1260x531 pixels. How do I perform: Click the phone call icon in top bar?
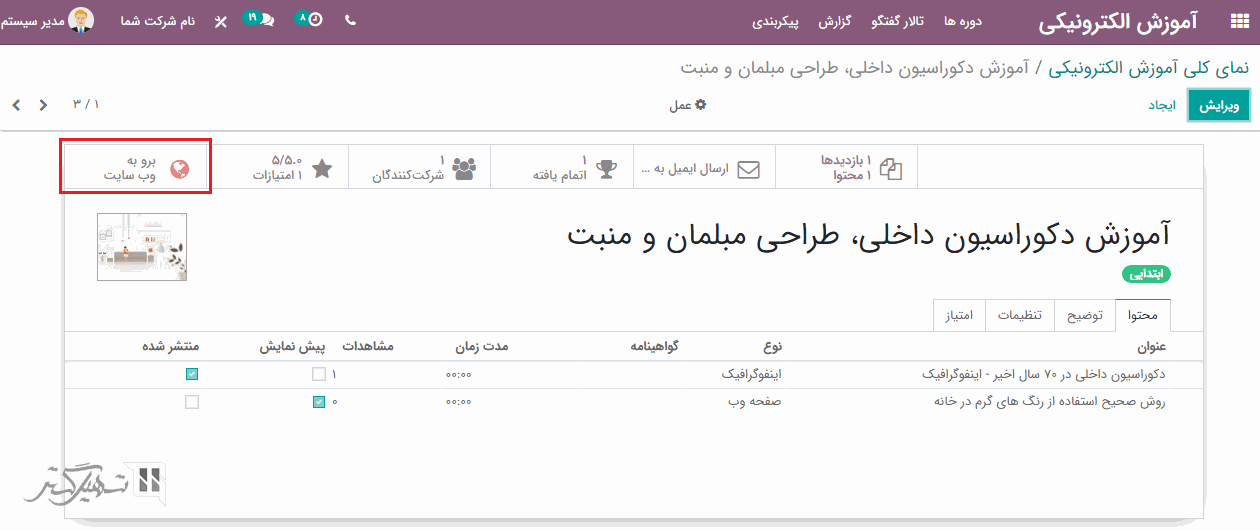pyautogui.click(x=350, y=20)
